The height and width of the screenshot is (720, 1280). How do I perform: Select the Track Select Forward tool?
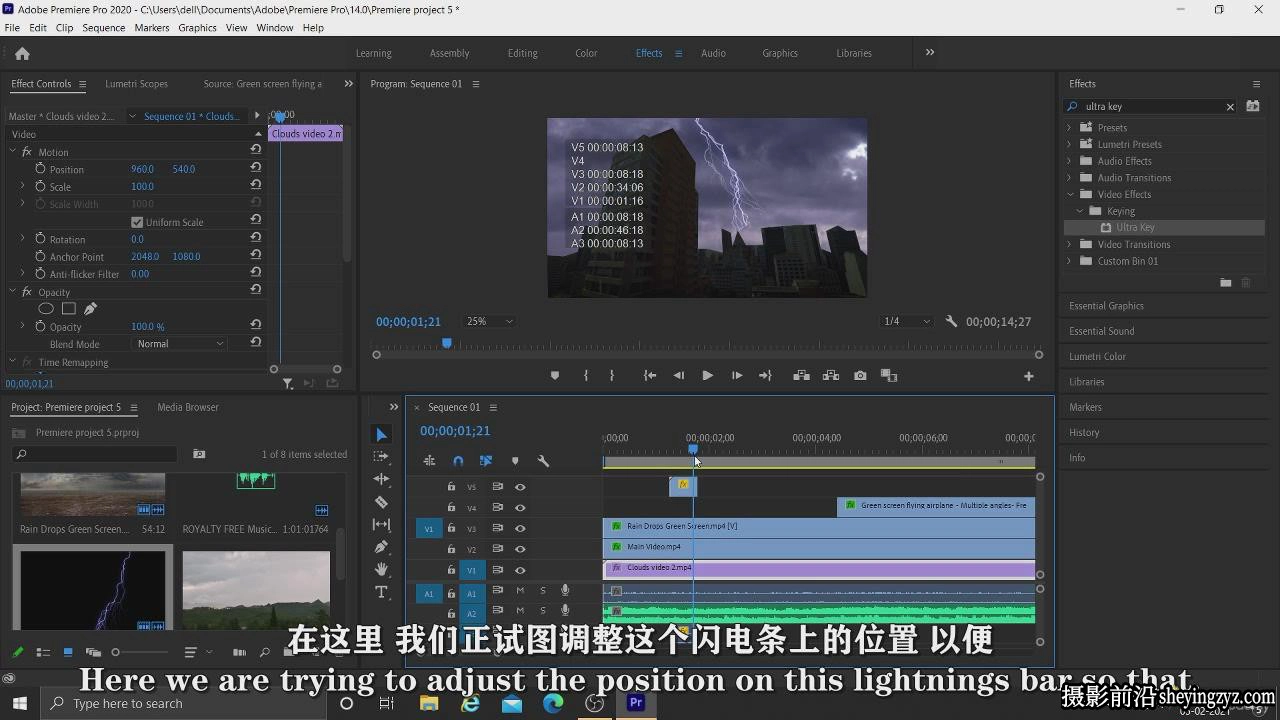pyautogui.click(x=381, y=456)
